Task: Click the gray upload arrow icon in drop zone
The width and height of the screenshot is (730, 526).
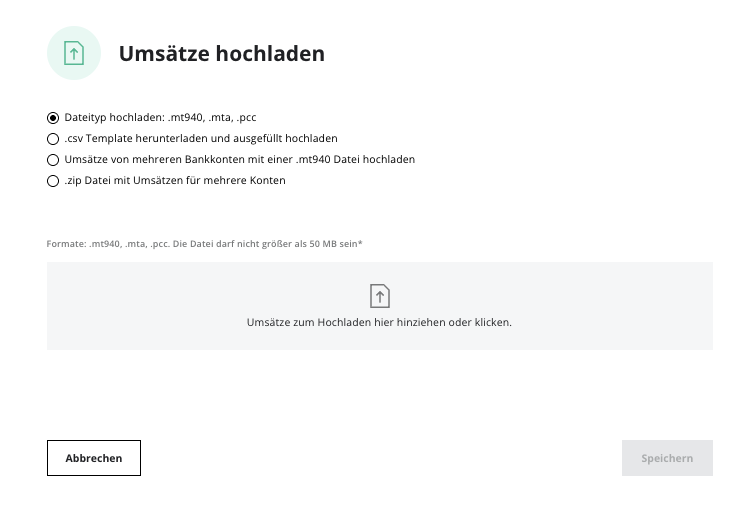Action: 380,296
